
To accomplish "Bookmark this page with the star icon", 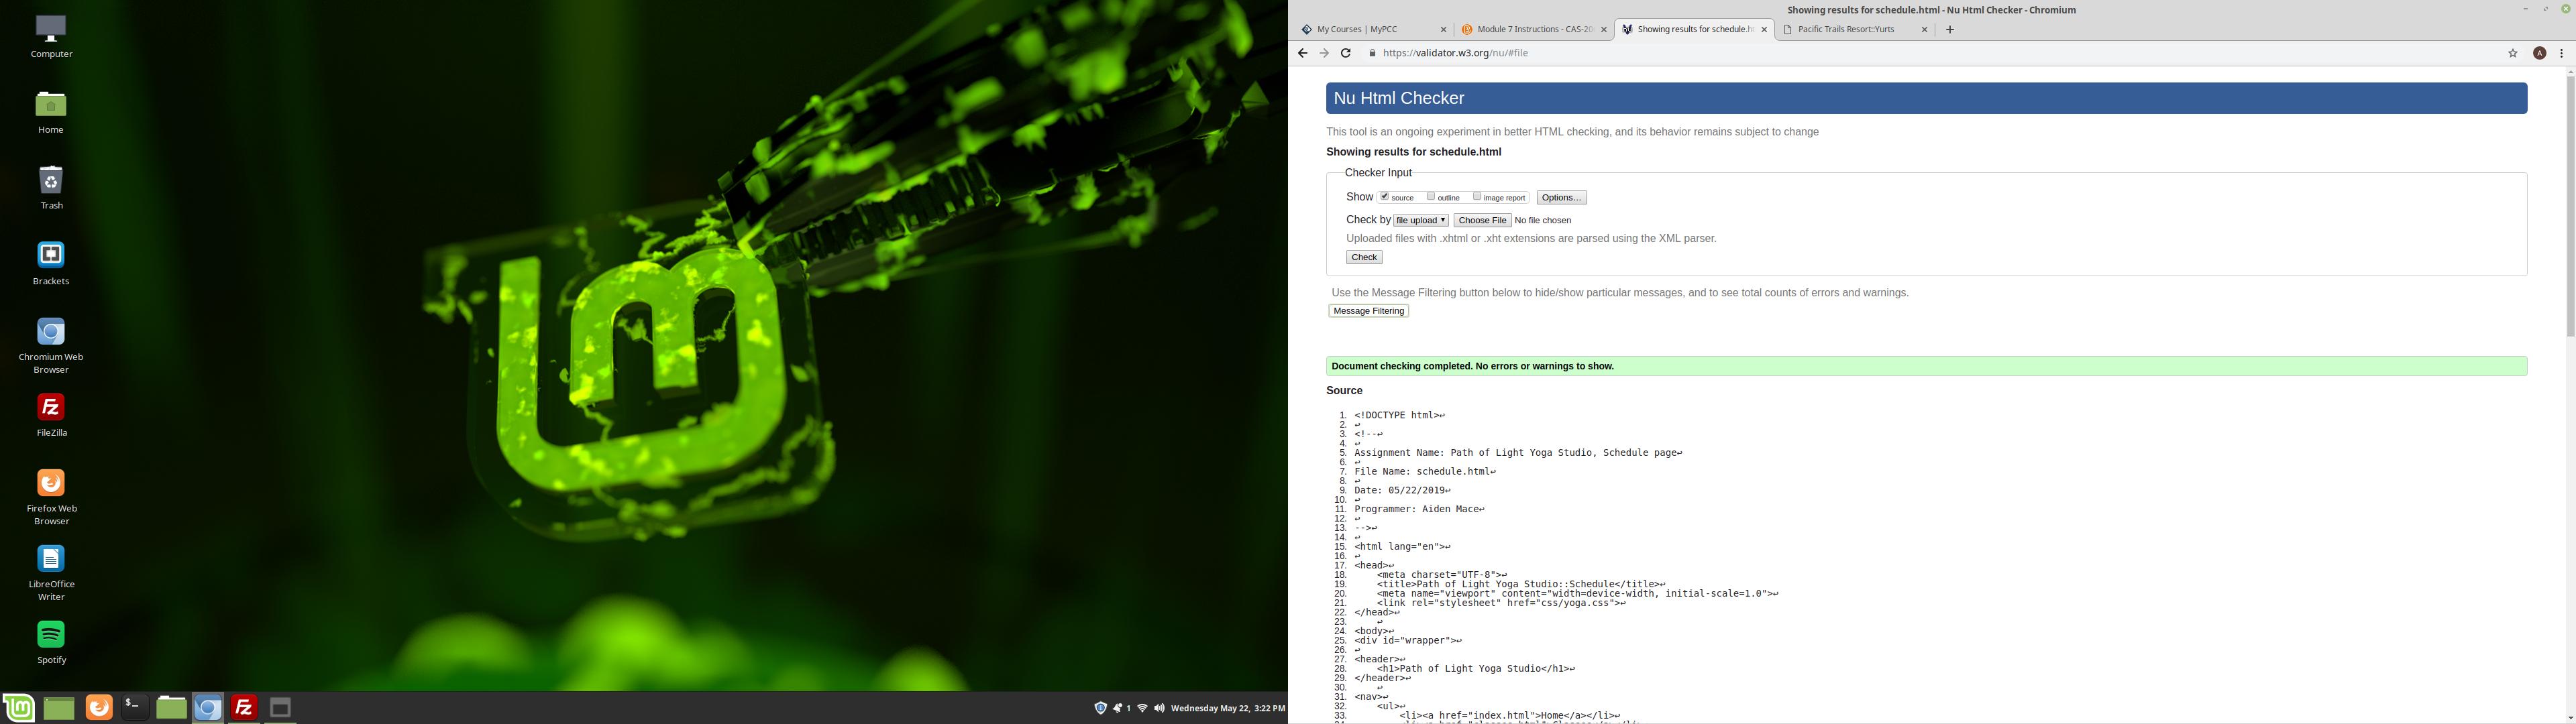I will click(x=2512, y=54).
